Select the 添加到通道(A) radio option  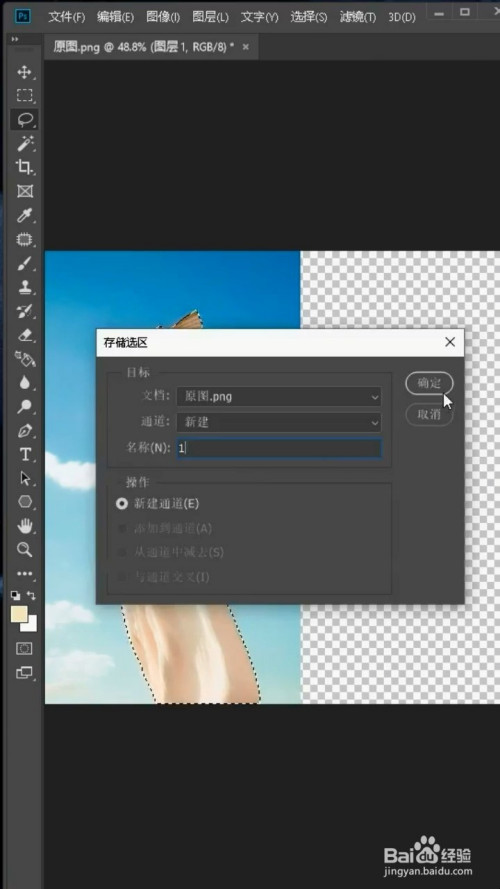pos(164,528)
